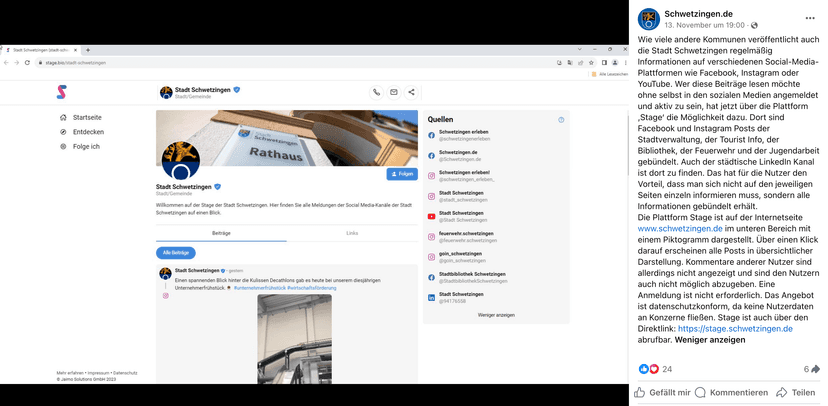The height and width of the screenshot is (406, 828).
Task: Open https://stage.schwetzingen.de link
Action: [x=736, y=329]
